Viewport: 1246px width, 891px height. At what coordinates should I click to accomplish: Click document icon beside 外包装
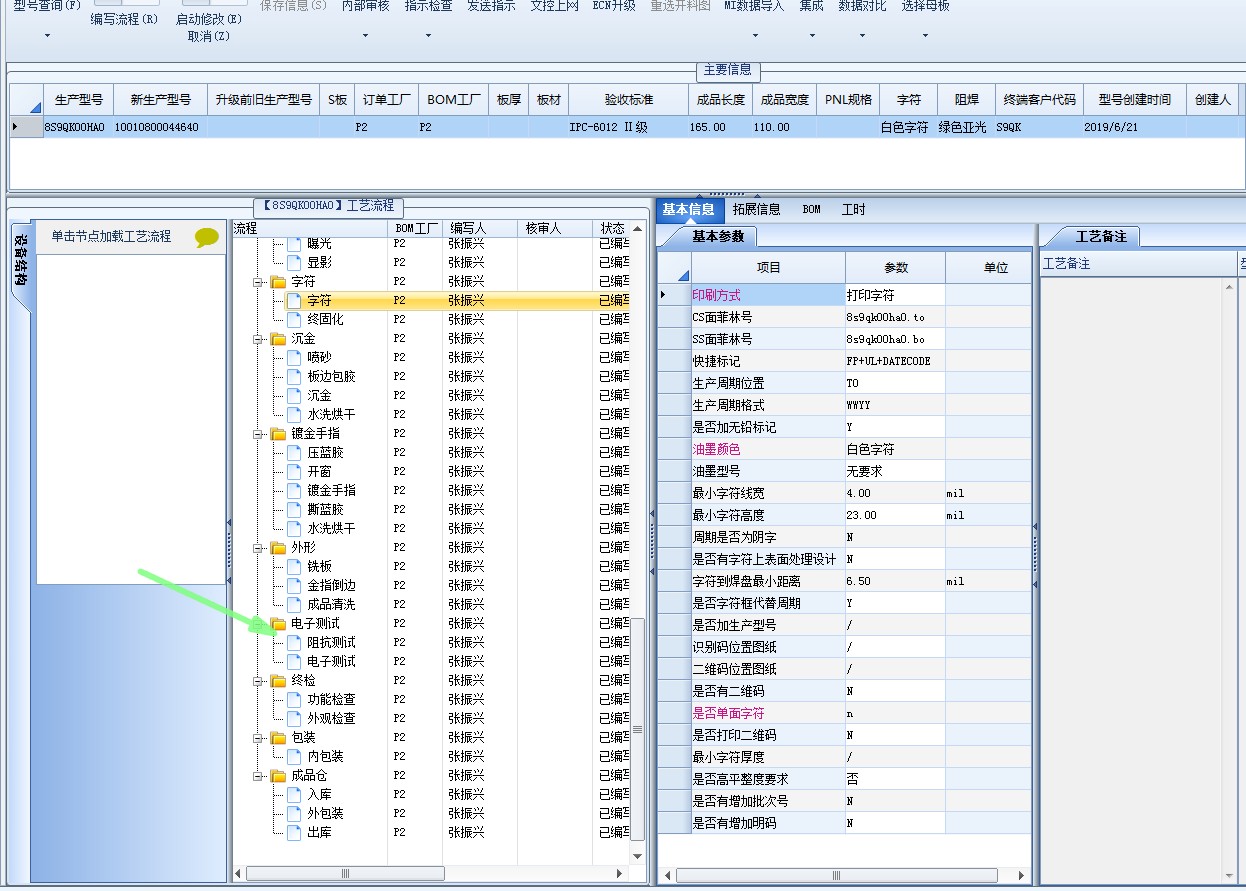[x=294, y=813]
